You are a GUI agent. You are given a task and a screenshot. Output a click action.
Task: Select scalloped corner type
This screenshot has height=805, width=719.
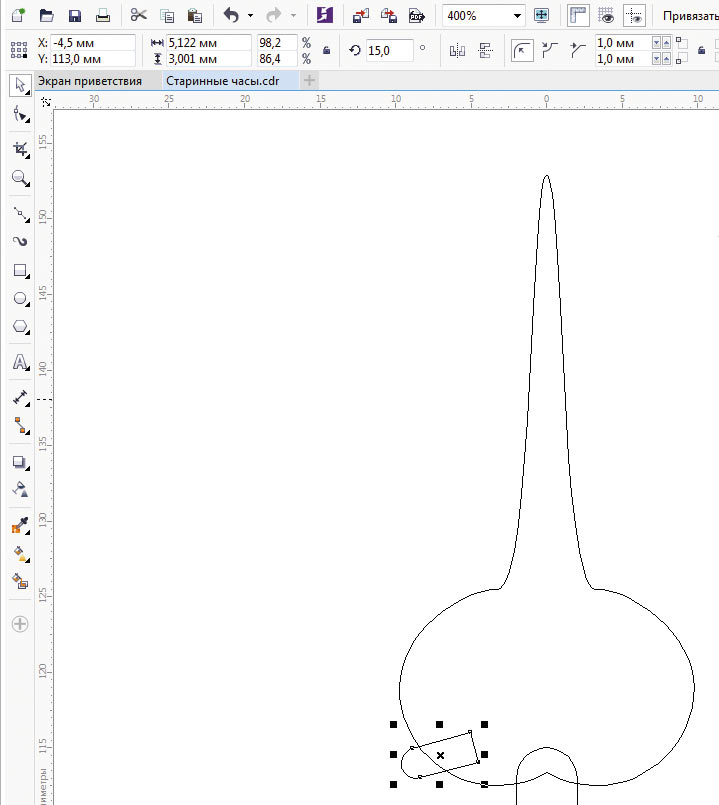pyautogui.click(x=550, y=50)
